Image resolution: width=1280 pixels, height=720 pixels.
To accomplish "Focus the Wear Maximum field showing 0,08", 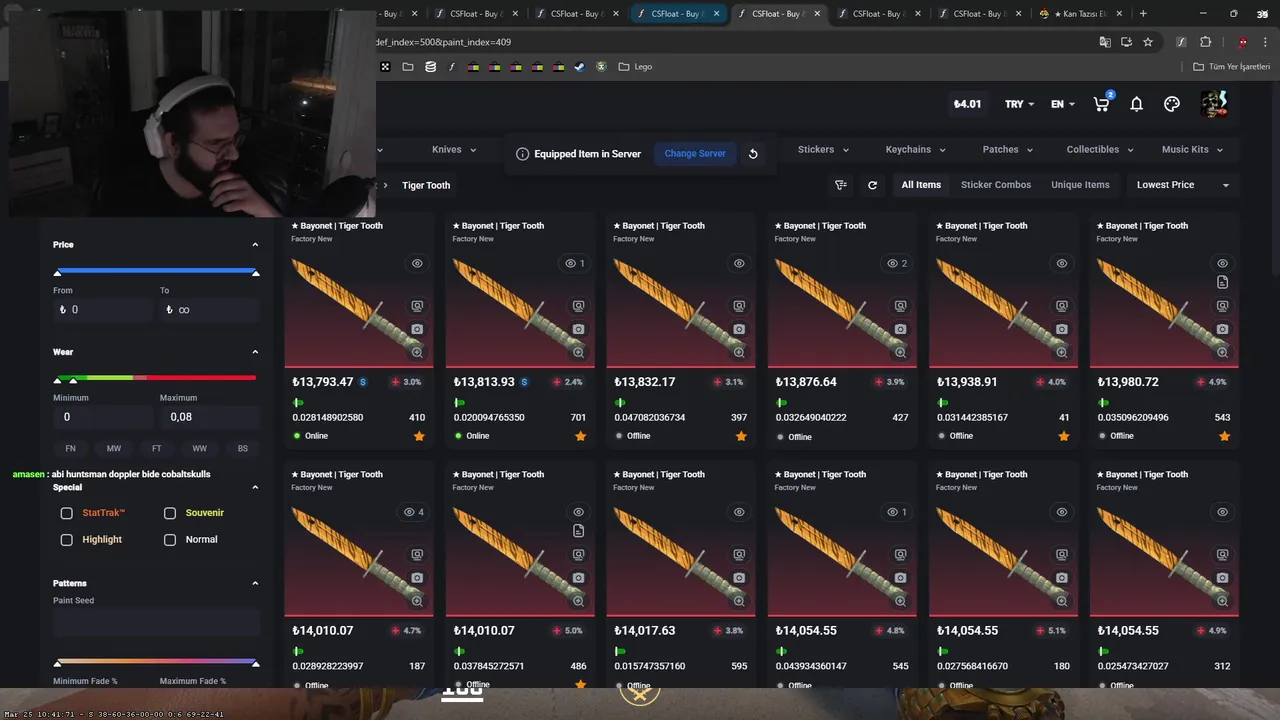I will click(x=209, y=417).
